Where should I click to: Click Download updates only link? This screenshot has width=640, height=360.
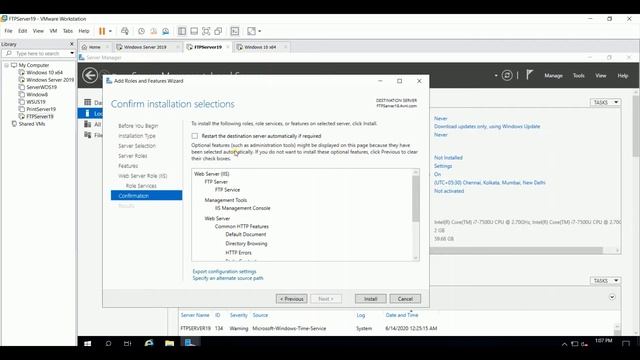pyautogui.click(x=487, y=127)
